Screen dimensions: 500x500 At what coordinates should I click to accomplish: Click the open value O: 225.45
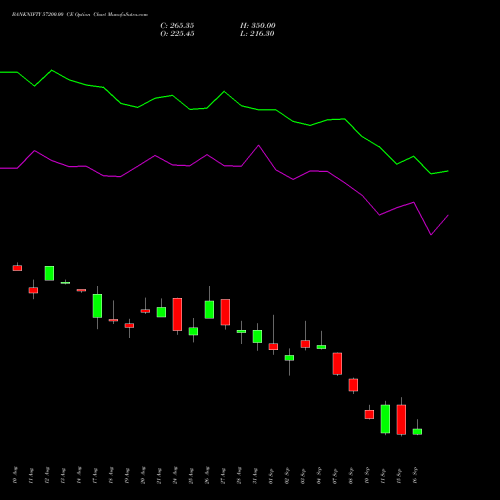(x=177, y=34)
